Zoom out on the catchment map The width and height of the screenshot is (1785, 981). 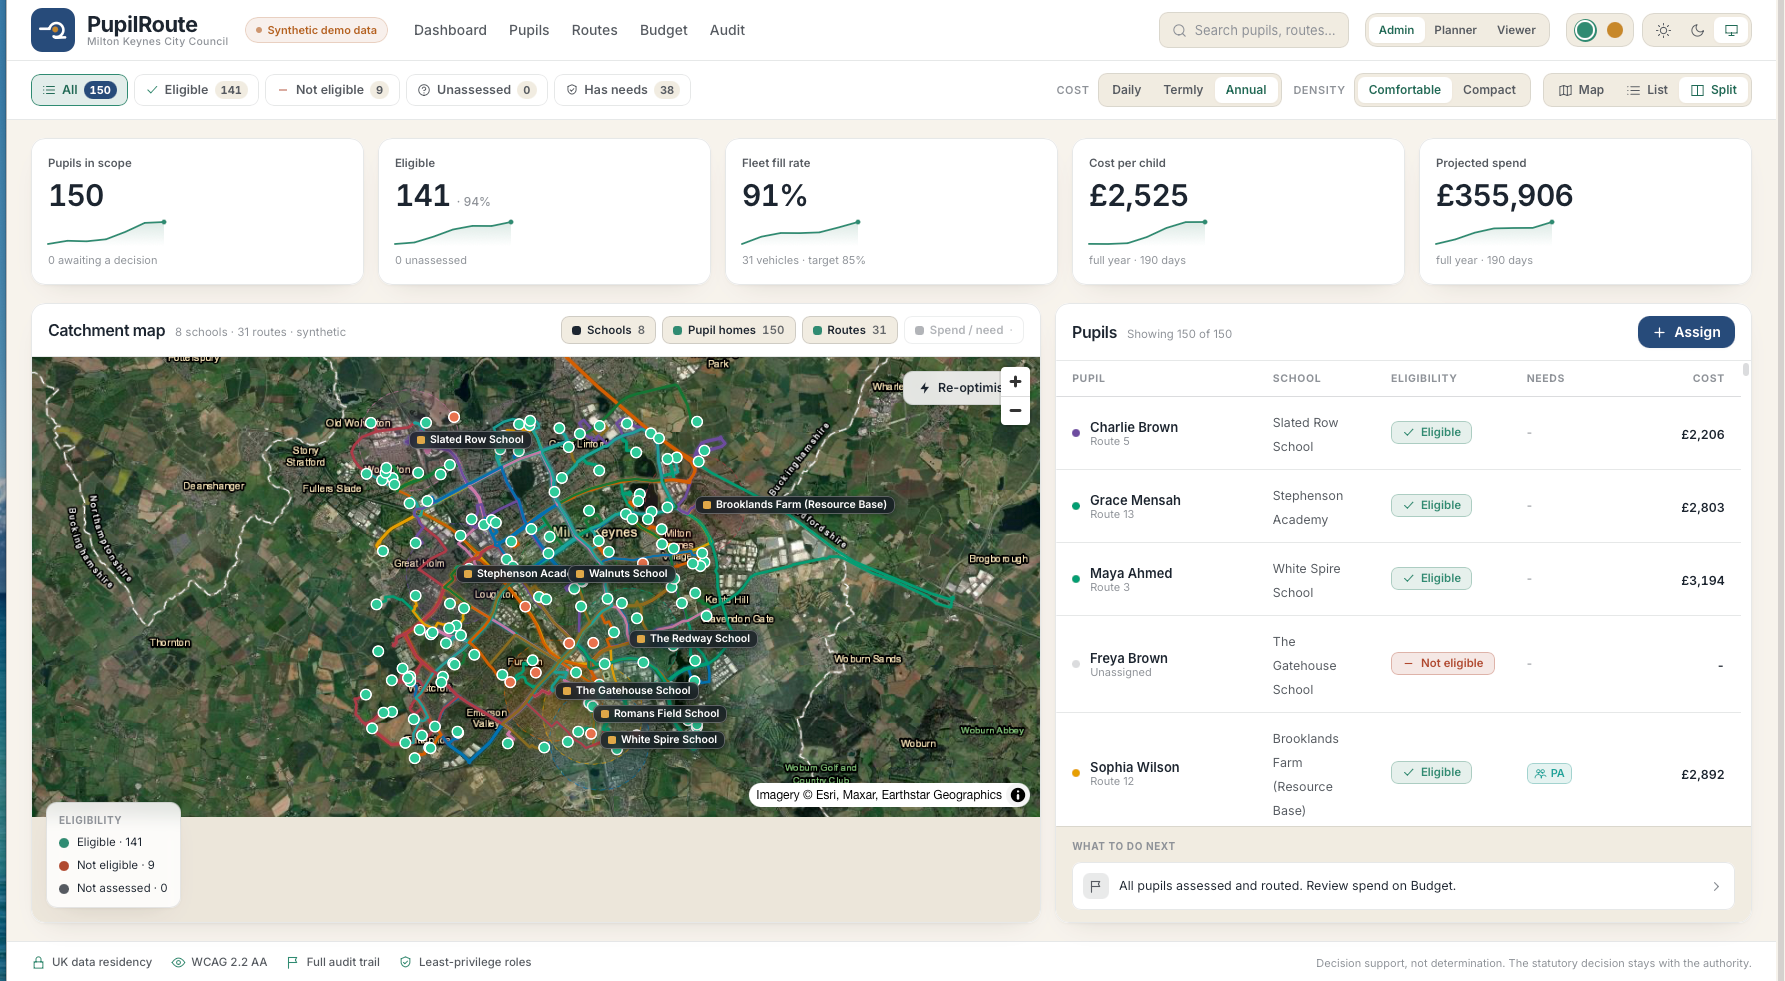click(1015, 410)
